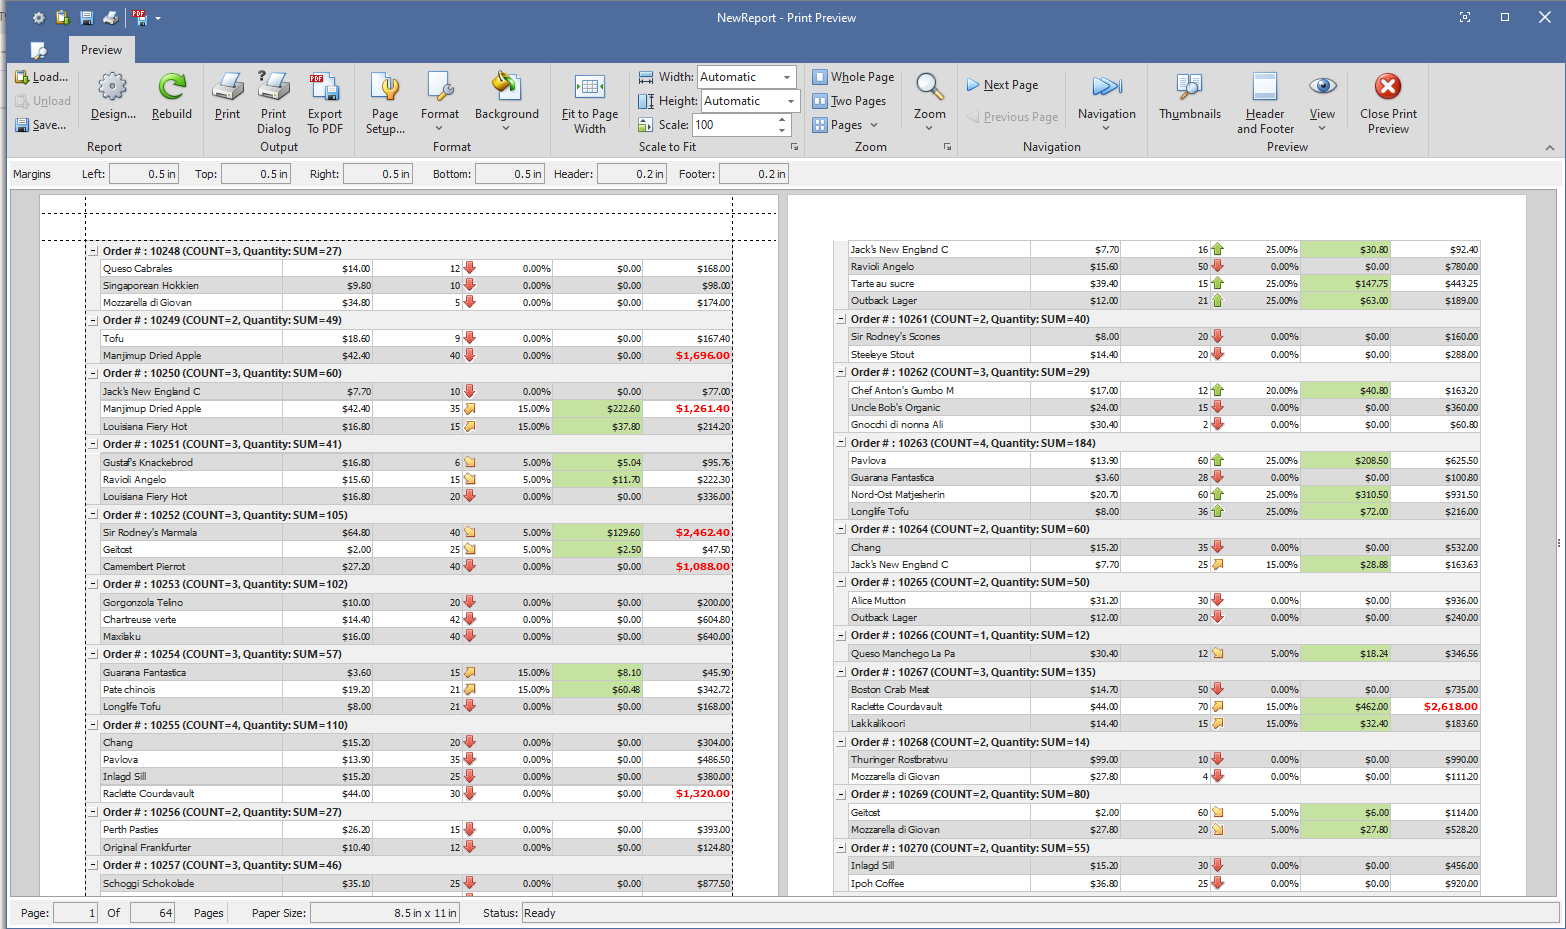Collapse the ribbon with chevron
Viewport: 1566px width, 929px height.
coord(1549,148)
